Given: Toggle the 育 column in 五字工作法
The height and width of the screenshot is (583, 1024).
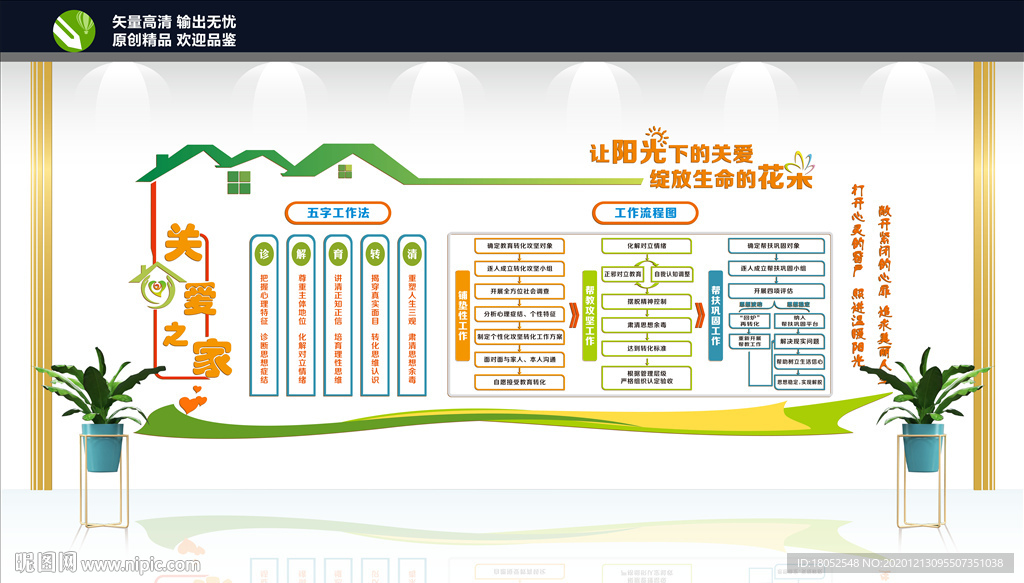Looking at the screenshot, I should coord(337,252).
